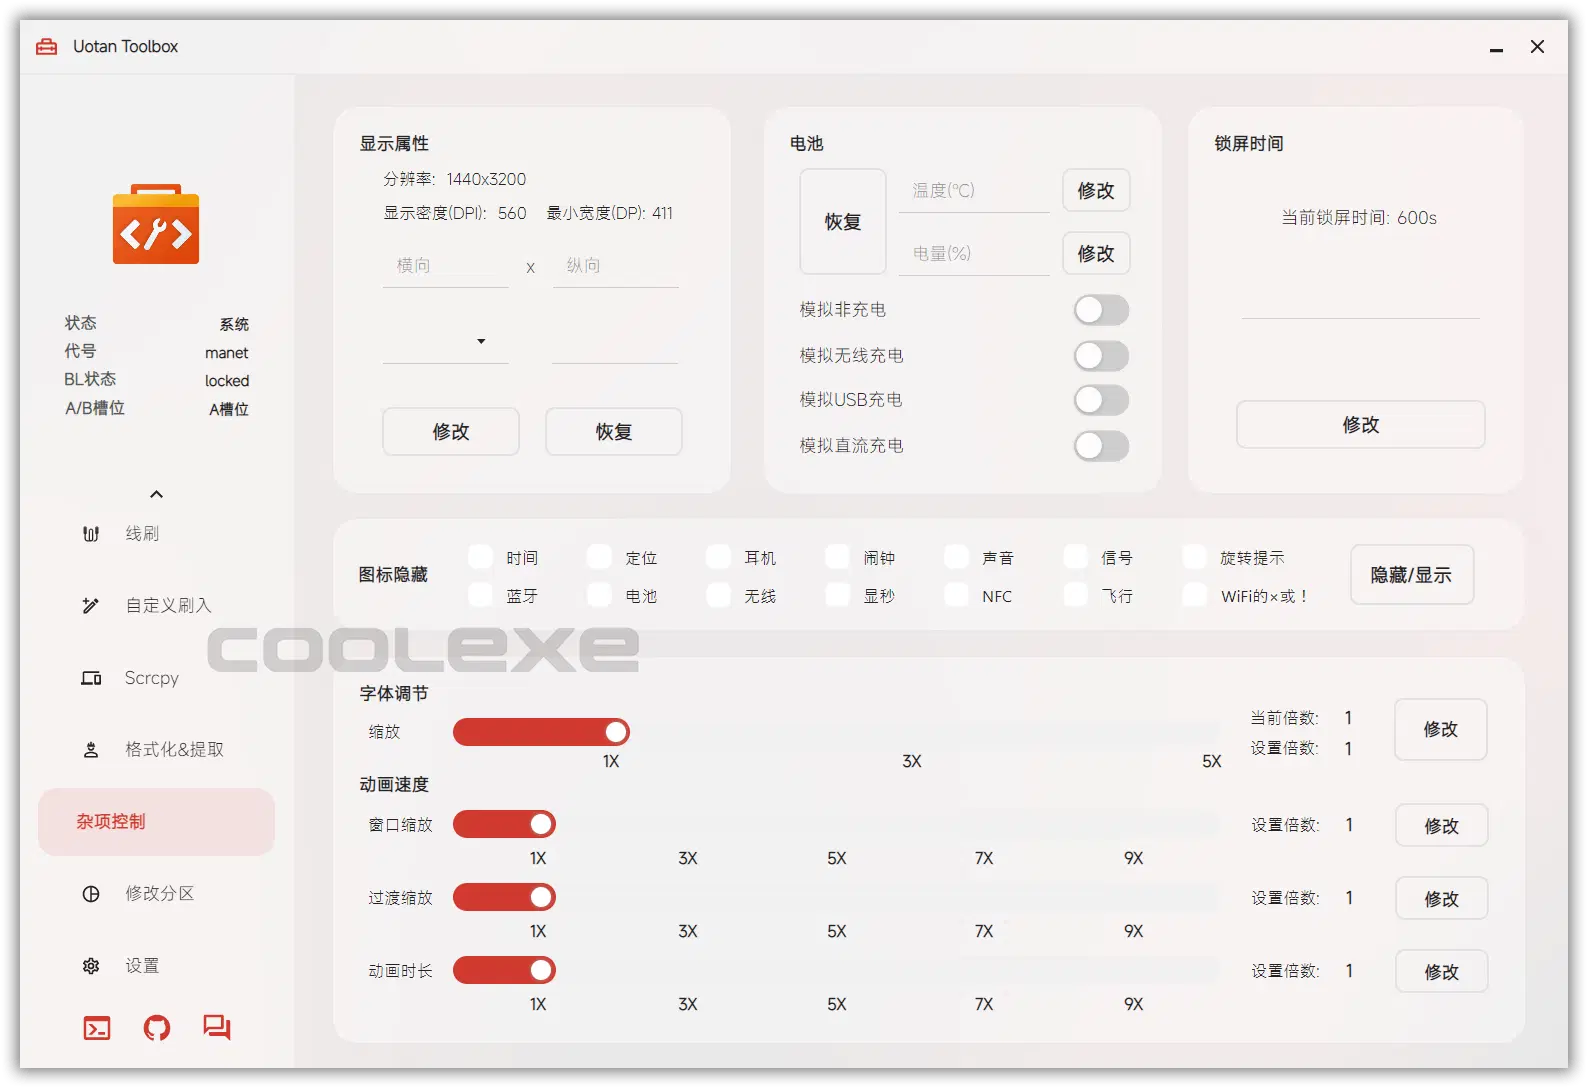Click the 线刷 wire-flash icon in the sidebar

point(91,534)
